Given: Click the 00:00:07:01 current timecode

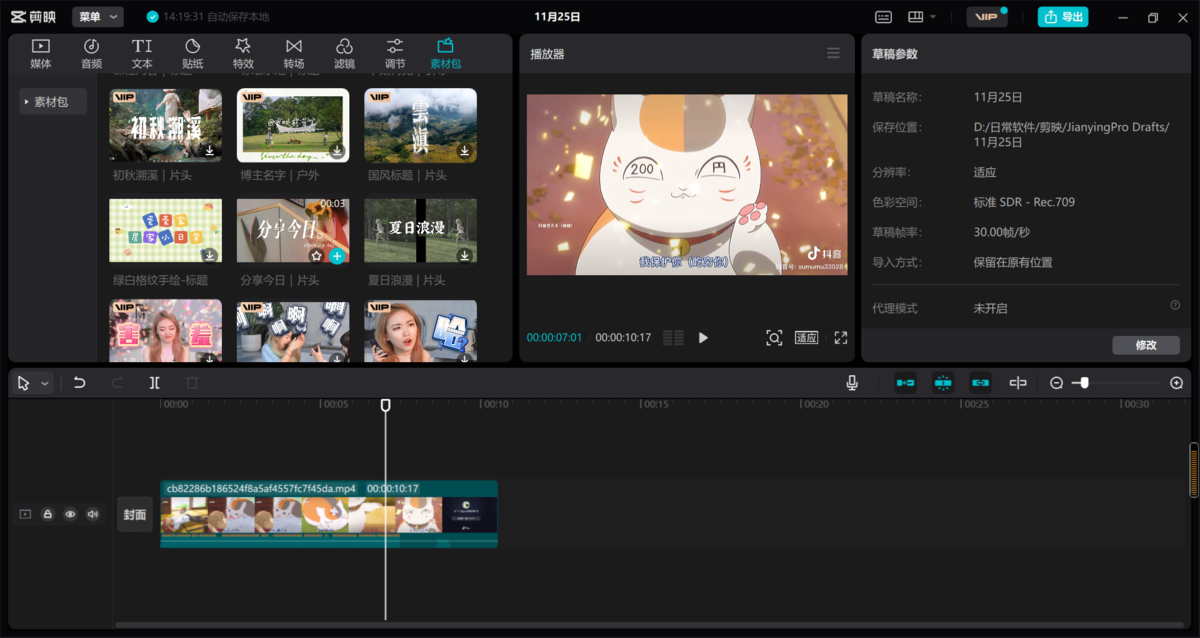Looking at the screenshot, I should point(554,338).
